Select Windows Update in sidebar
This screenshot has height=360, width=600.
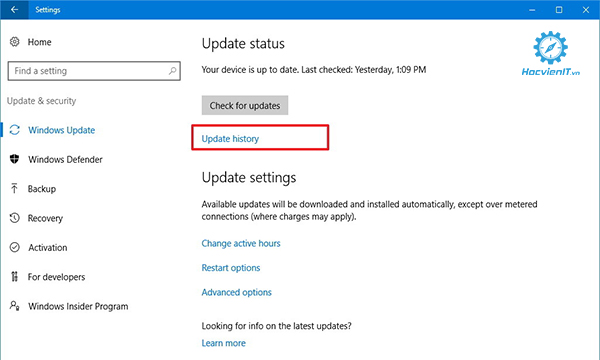pos(62,130)
